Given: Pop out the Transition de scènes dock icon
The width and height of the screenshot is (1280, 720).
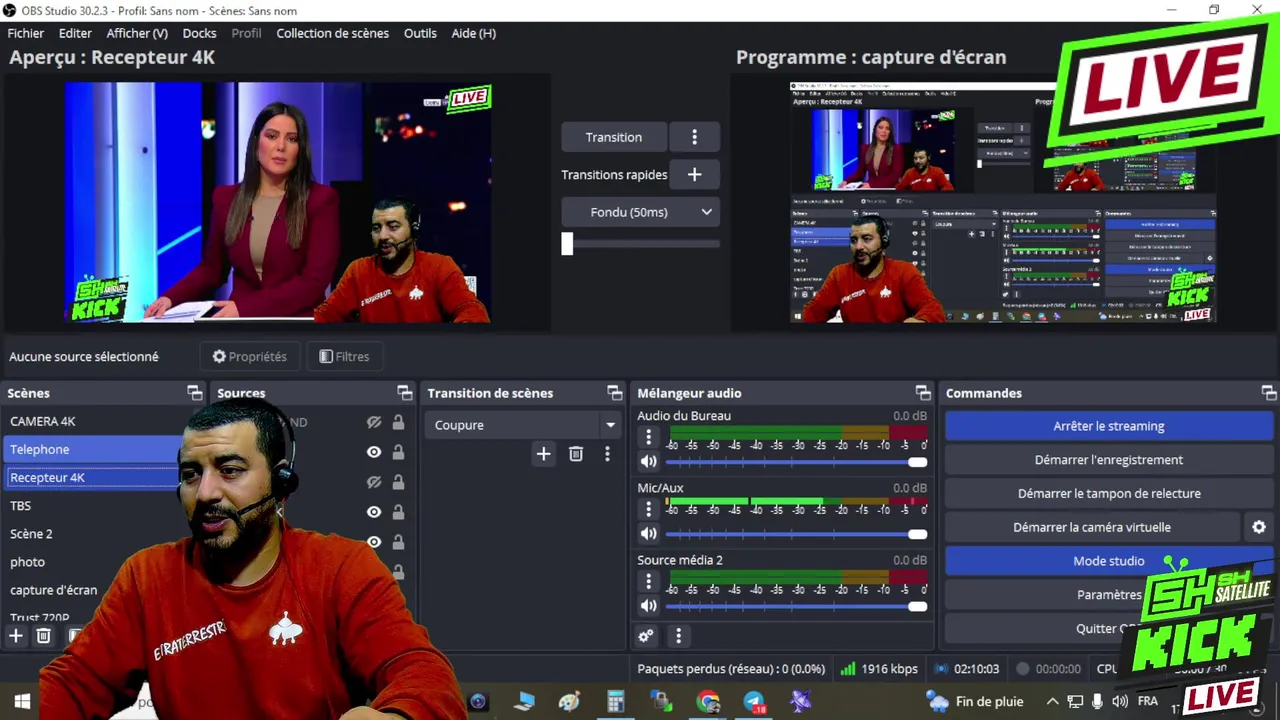Looking at the screenshot, I should [x=614, y=393].
